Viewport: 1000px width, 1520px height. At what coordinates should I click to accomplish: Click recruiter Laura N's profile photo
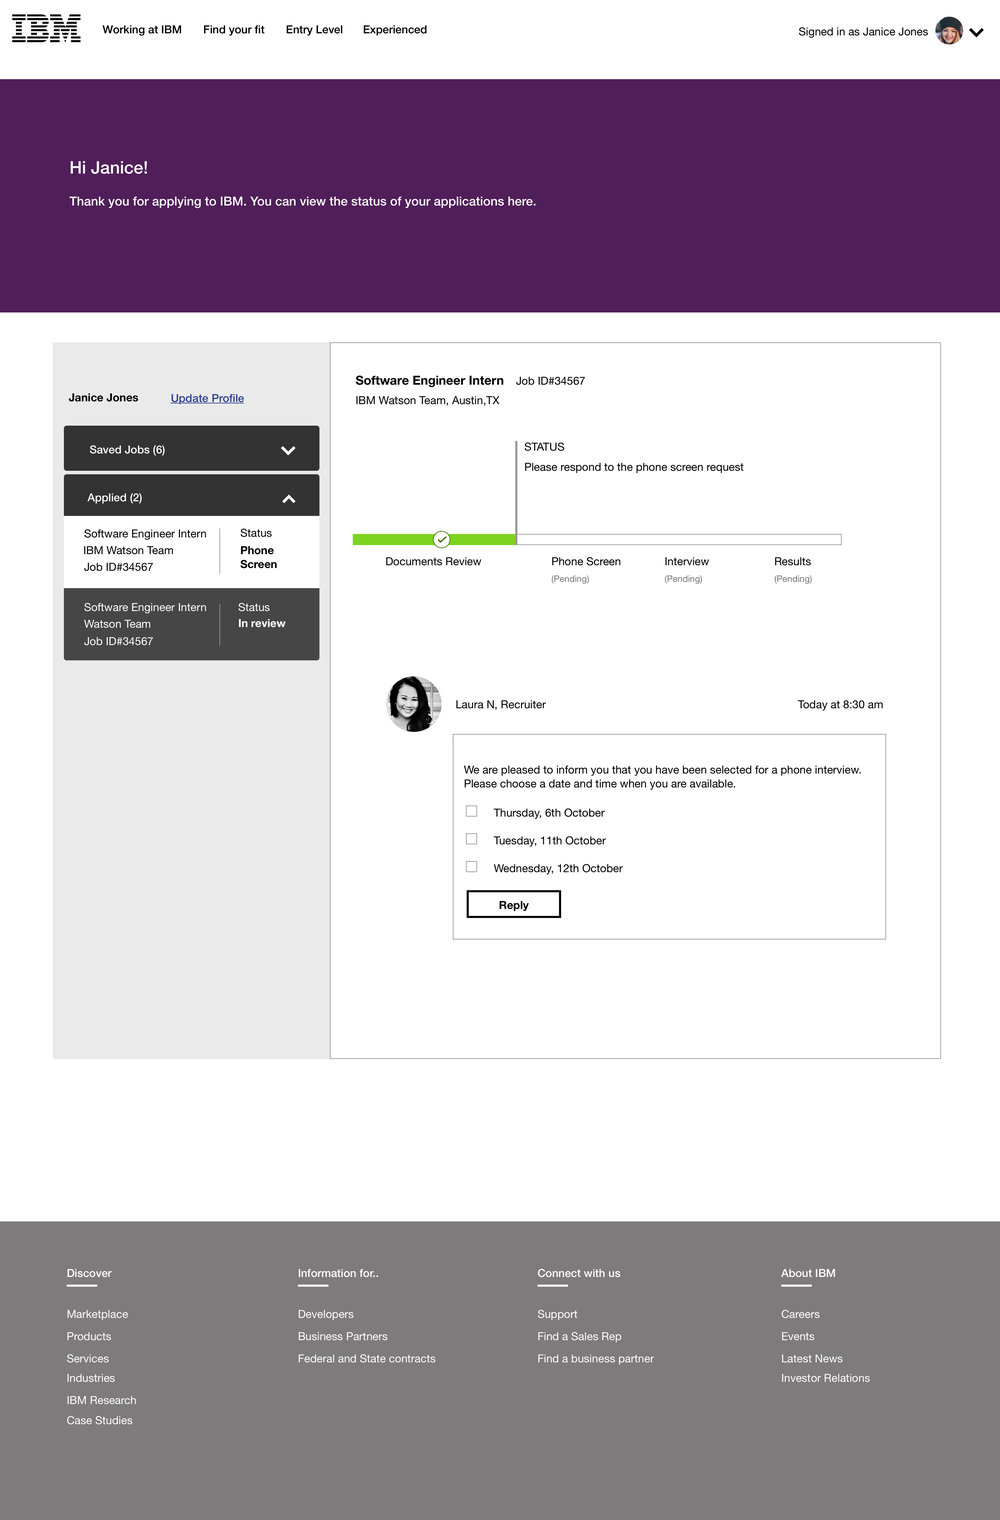click(x=414, y=704)
